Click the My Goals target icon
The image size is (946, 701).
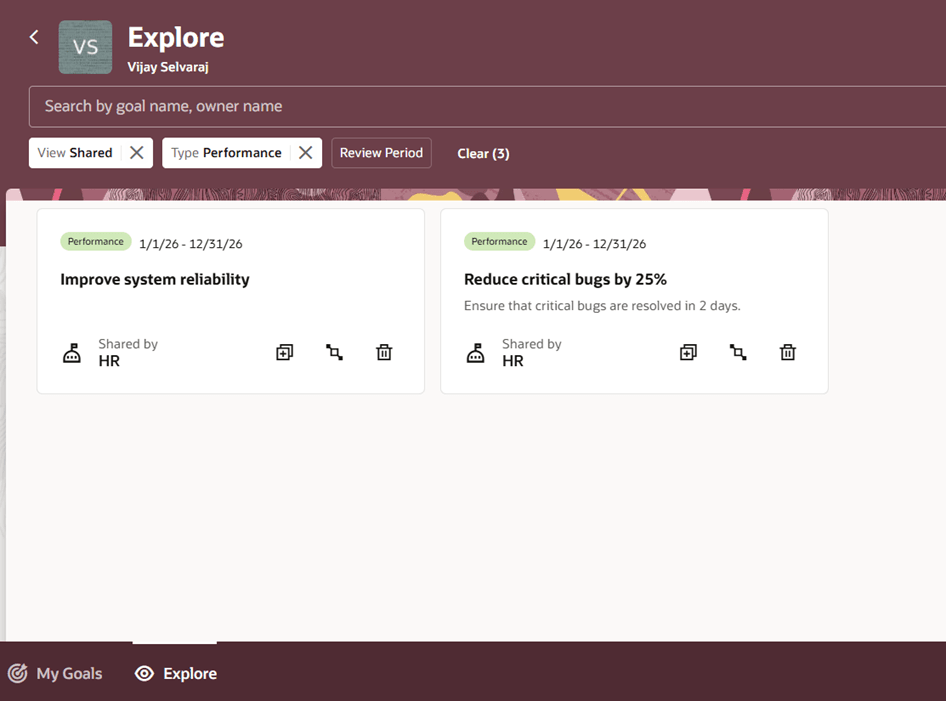(17, 673)
